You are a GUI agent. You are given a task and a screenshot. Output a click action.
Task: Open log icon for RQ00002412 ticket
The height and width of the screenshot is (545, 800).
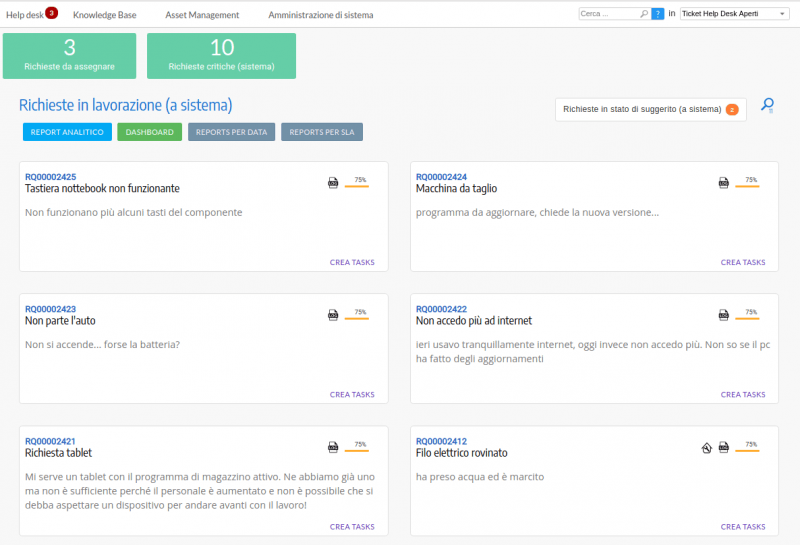click(723, 447)
